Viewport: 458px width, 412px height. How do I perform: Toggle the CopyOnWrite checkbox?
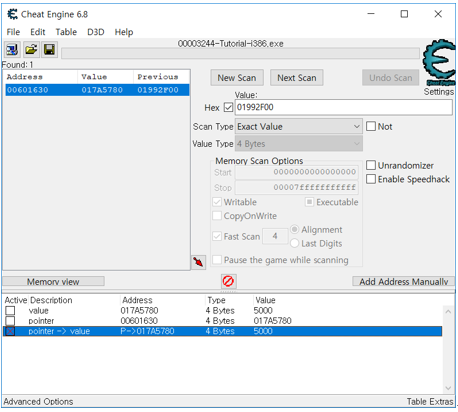click(x=217, y=216)
